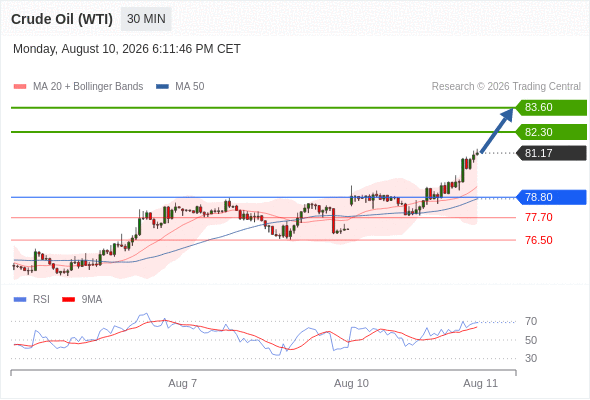The height and width of the screenshot is (400, 590).
Task: Click the 30 MIN timeframe badge
Action: [146, 19]
